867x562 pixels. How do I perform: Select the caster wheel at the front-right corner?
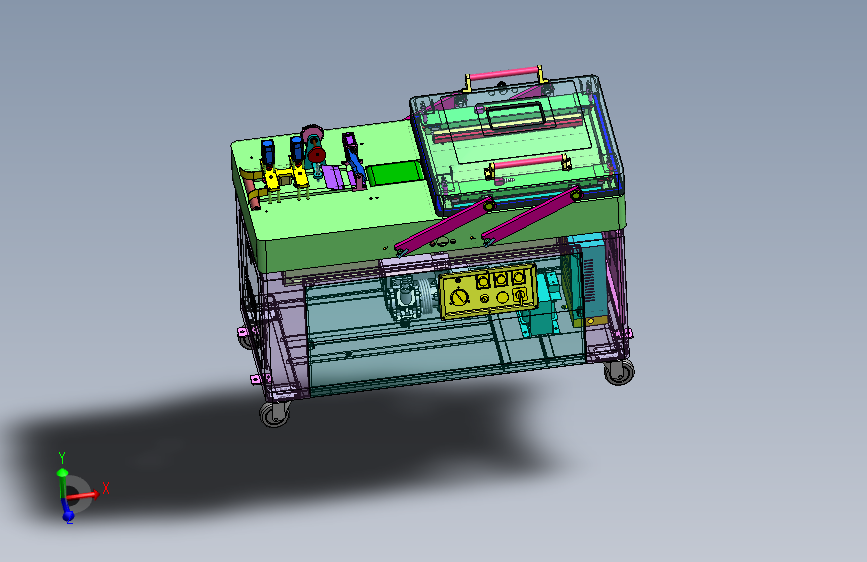tap(619, 371)
